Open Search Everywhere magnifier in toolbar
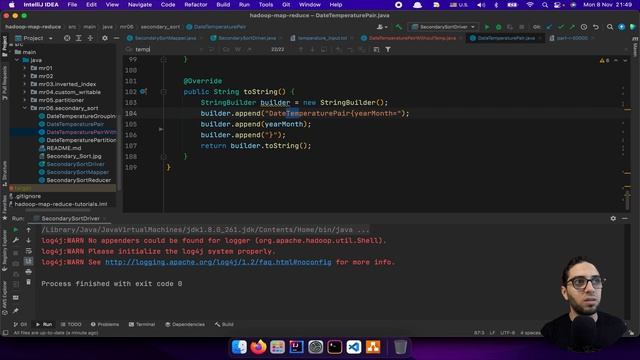Screen dimensions: 640x360 click(610, 27)
